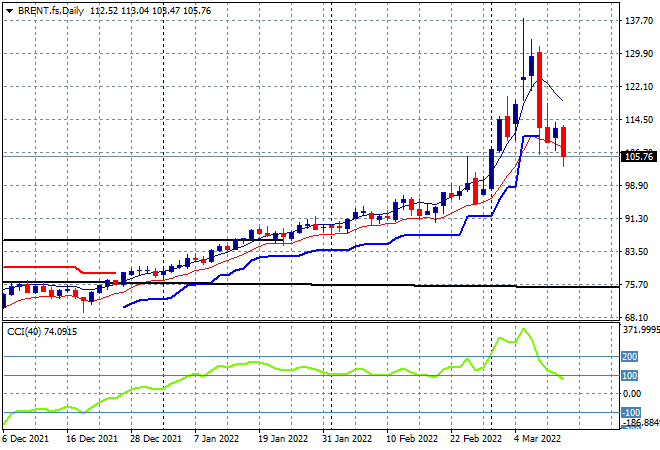
Task: Click the last red candle on chart
Action: pyautogui.click(x=564, y=141)
